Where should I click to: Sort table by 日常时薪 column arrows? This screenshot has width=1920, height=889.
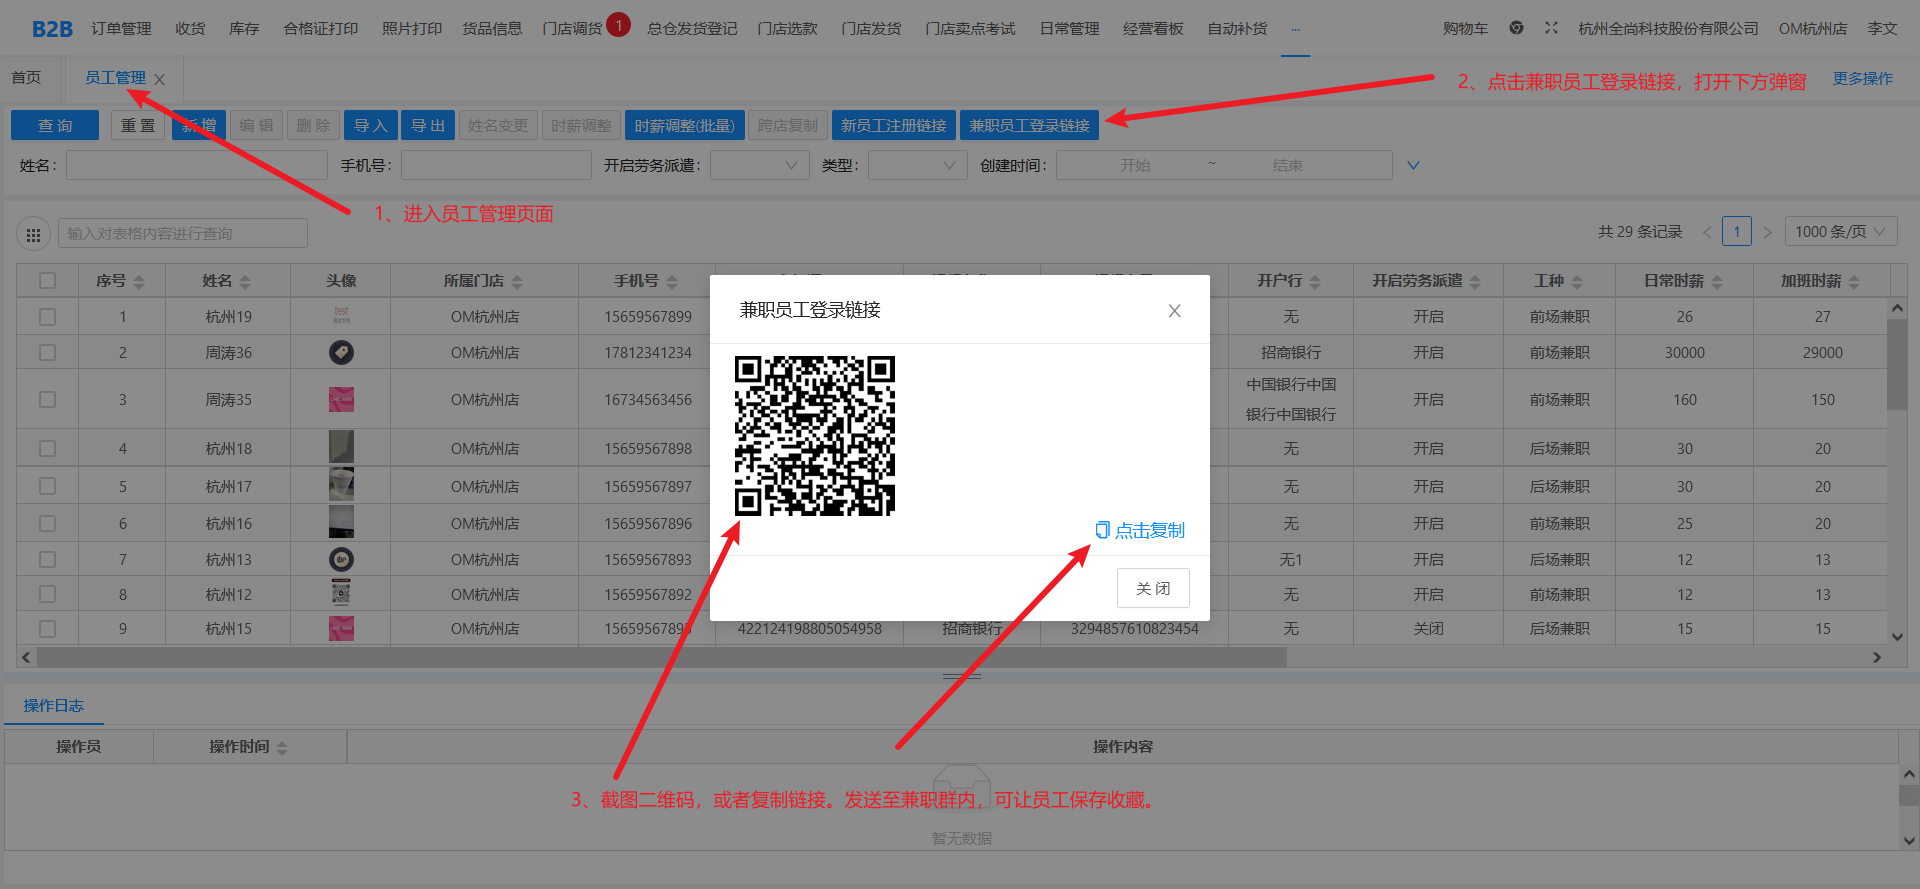pos(1717,282)
